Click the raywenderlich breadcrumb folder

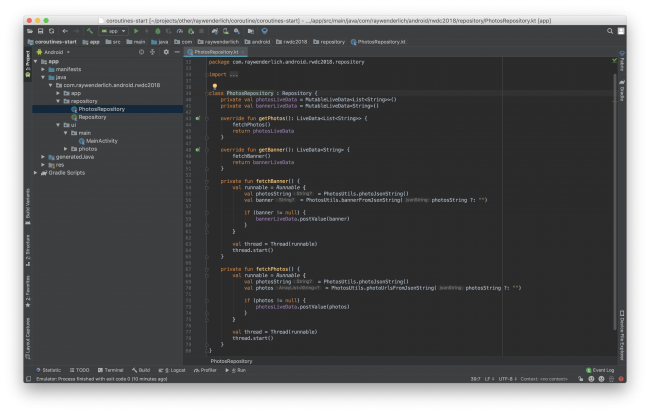tap(218, 42)
